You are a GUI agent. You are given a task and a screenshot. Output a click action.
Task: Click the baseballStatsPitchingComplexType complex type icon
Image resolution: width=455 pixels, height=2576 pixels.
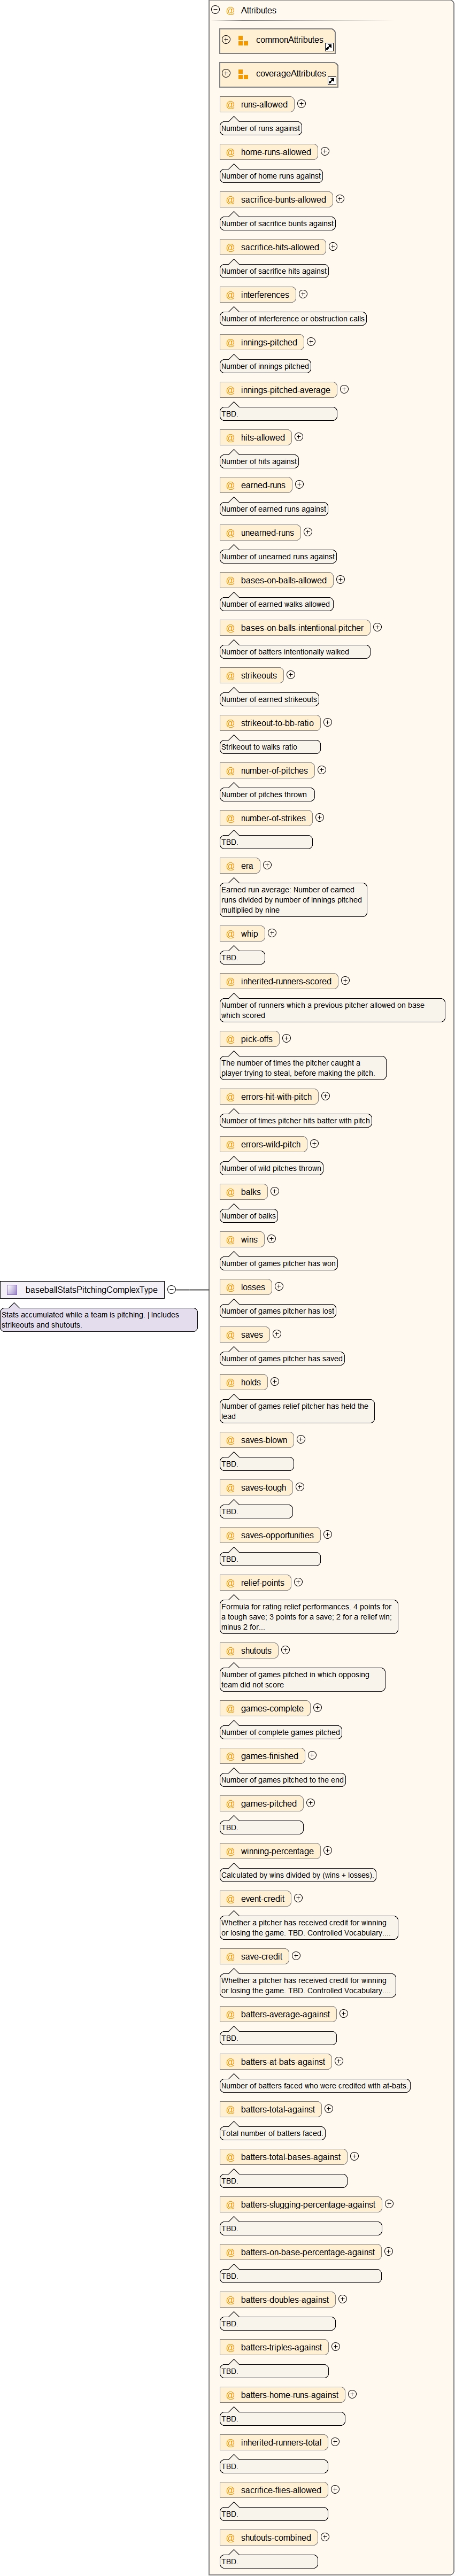point(12,1290)
